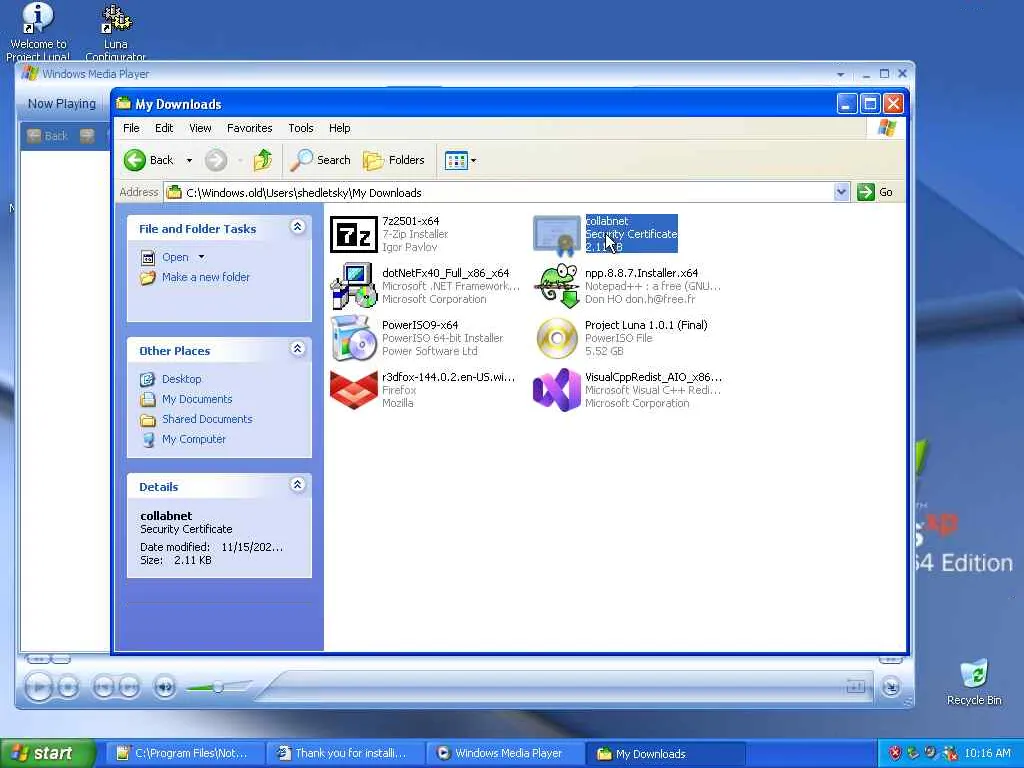Open the Views dropdown arrow
Viewport: 1024px width, 768px height.
pos(473,160)
